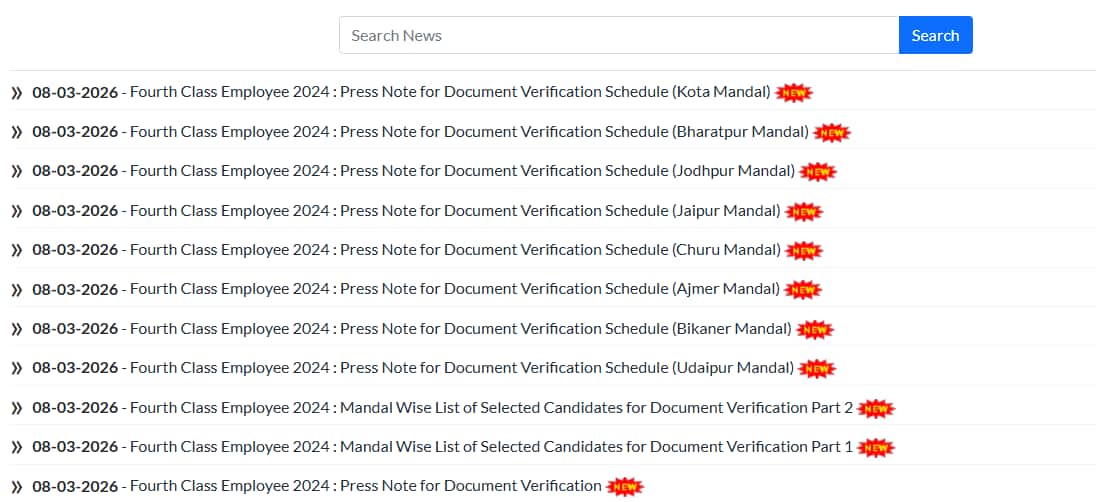Click NEW badge beside Kota Mandal entry
Image resolution: width=1096 pixels, height=502 pixels.
pyautogui.click(x=794, y=93)
